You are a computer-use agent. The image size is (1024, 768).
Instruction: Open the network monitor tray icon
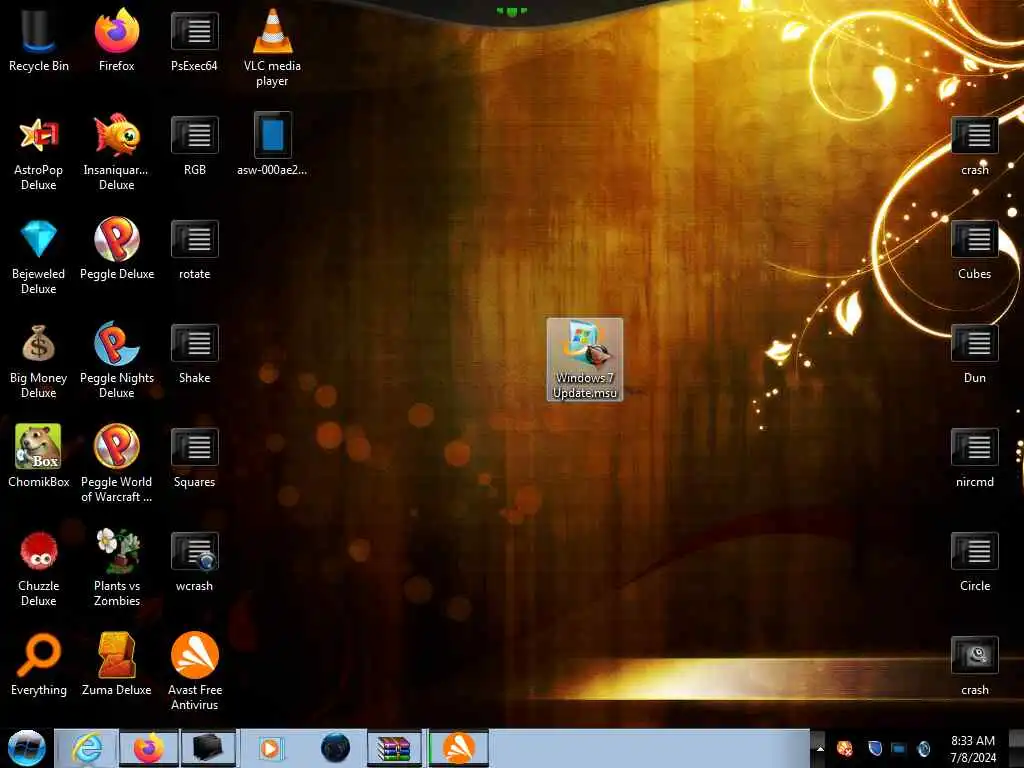tap(899, 748)
